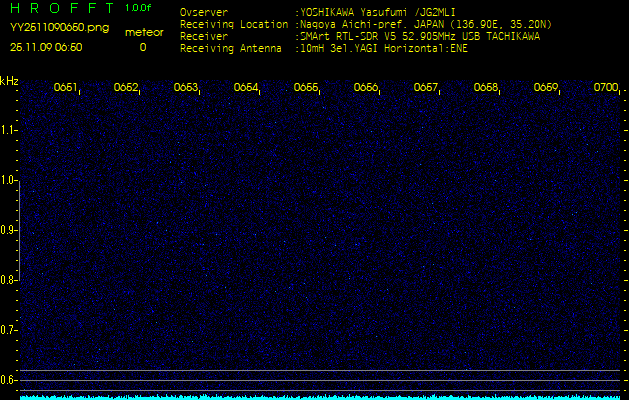Click the Receiver label
This screenshot has height=400, width=629.
point(204,37)
